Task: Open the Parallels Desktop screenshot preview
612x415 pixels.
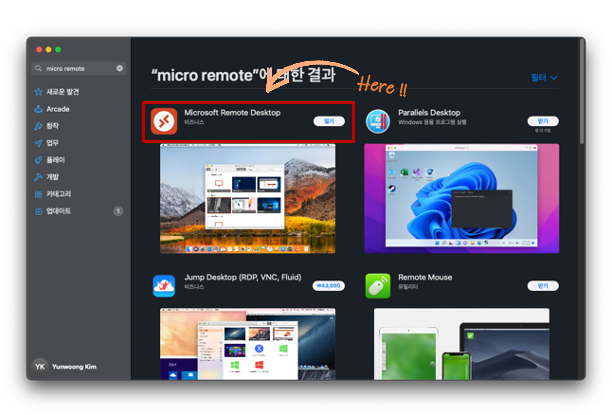Action: 461,198
